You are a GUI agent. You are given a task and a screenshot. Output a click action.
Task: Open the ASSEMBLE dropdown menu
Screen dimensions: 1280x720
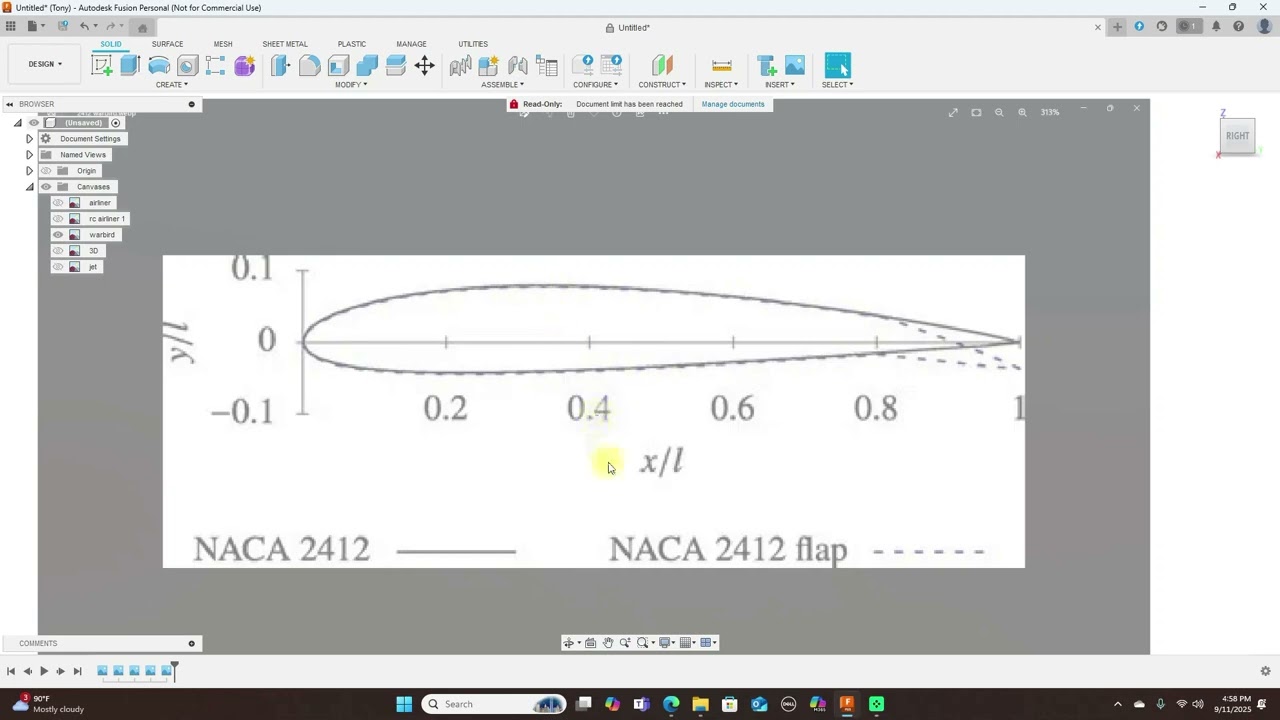click(503, 85)
